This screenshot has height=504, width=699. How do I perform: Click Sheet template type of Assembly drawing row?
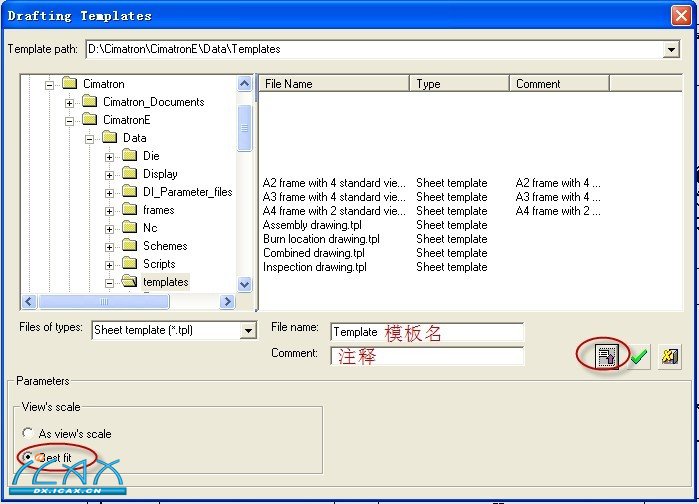[x=452, y=225]
